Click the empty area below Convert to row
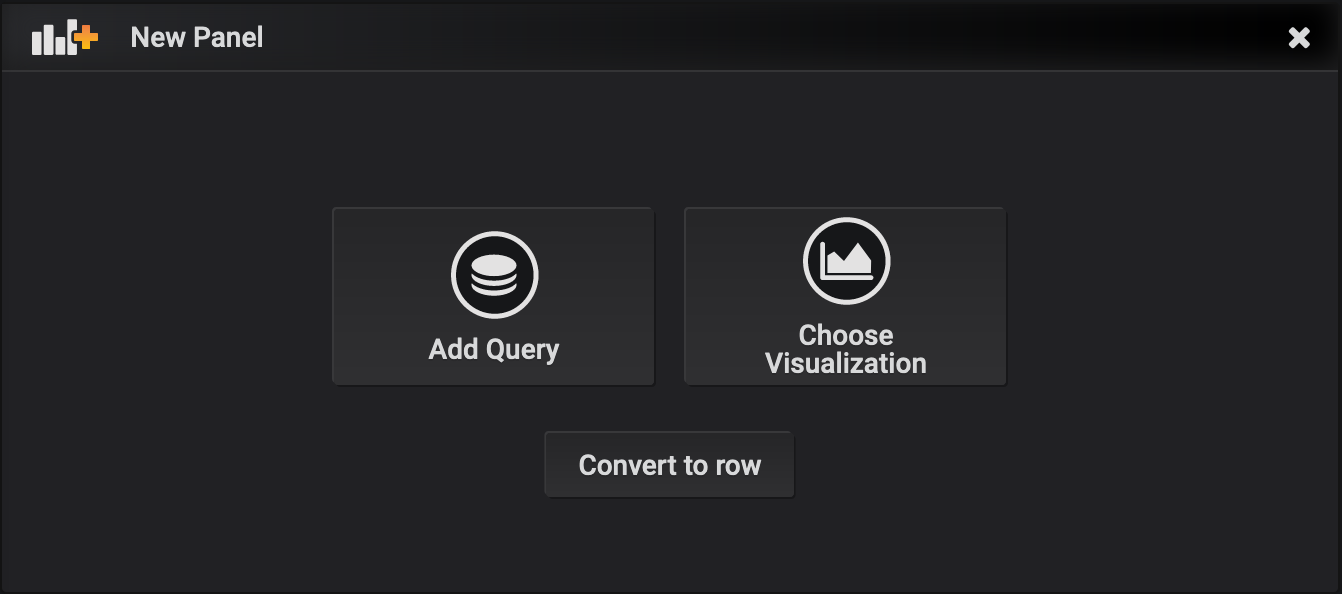Image resolution: width=1342 pixels, height=594 pixels. 669,545
